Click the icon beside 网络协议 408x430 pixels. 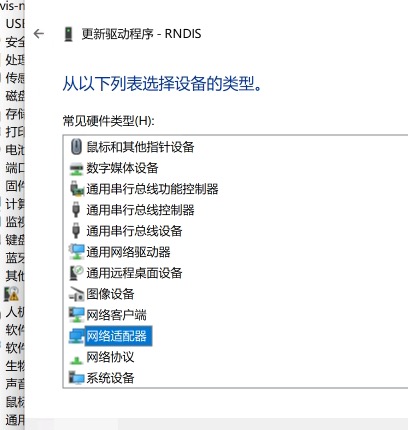tap(76, 360)
